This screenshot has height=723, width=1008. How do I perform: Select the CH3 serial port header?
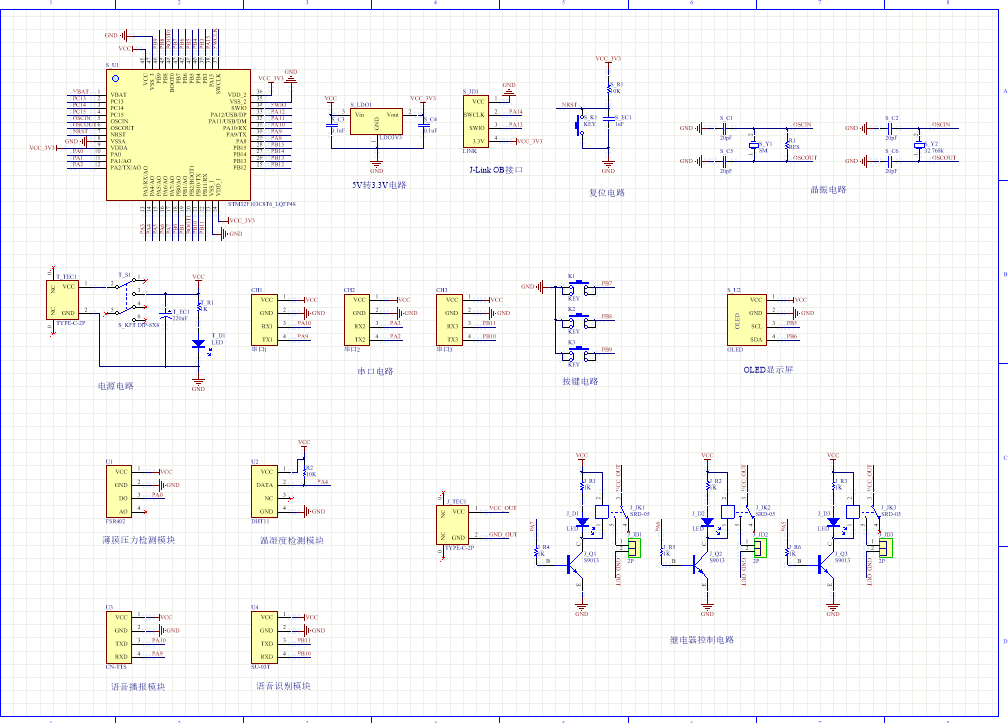click(x=451, y=319)
